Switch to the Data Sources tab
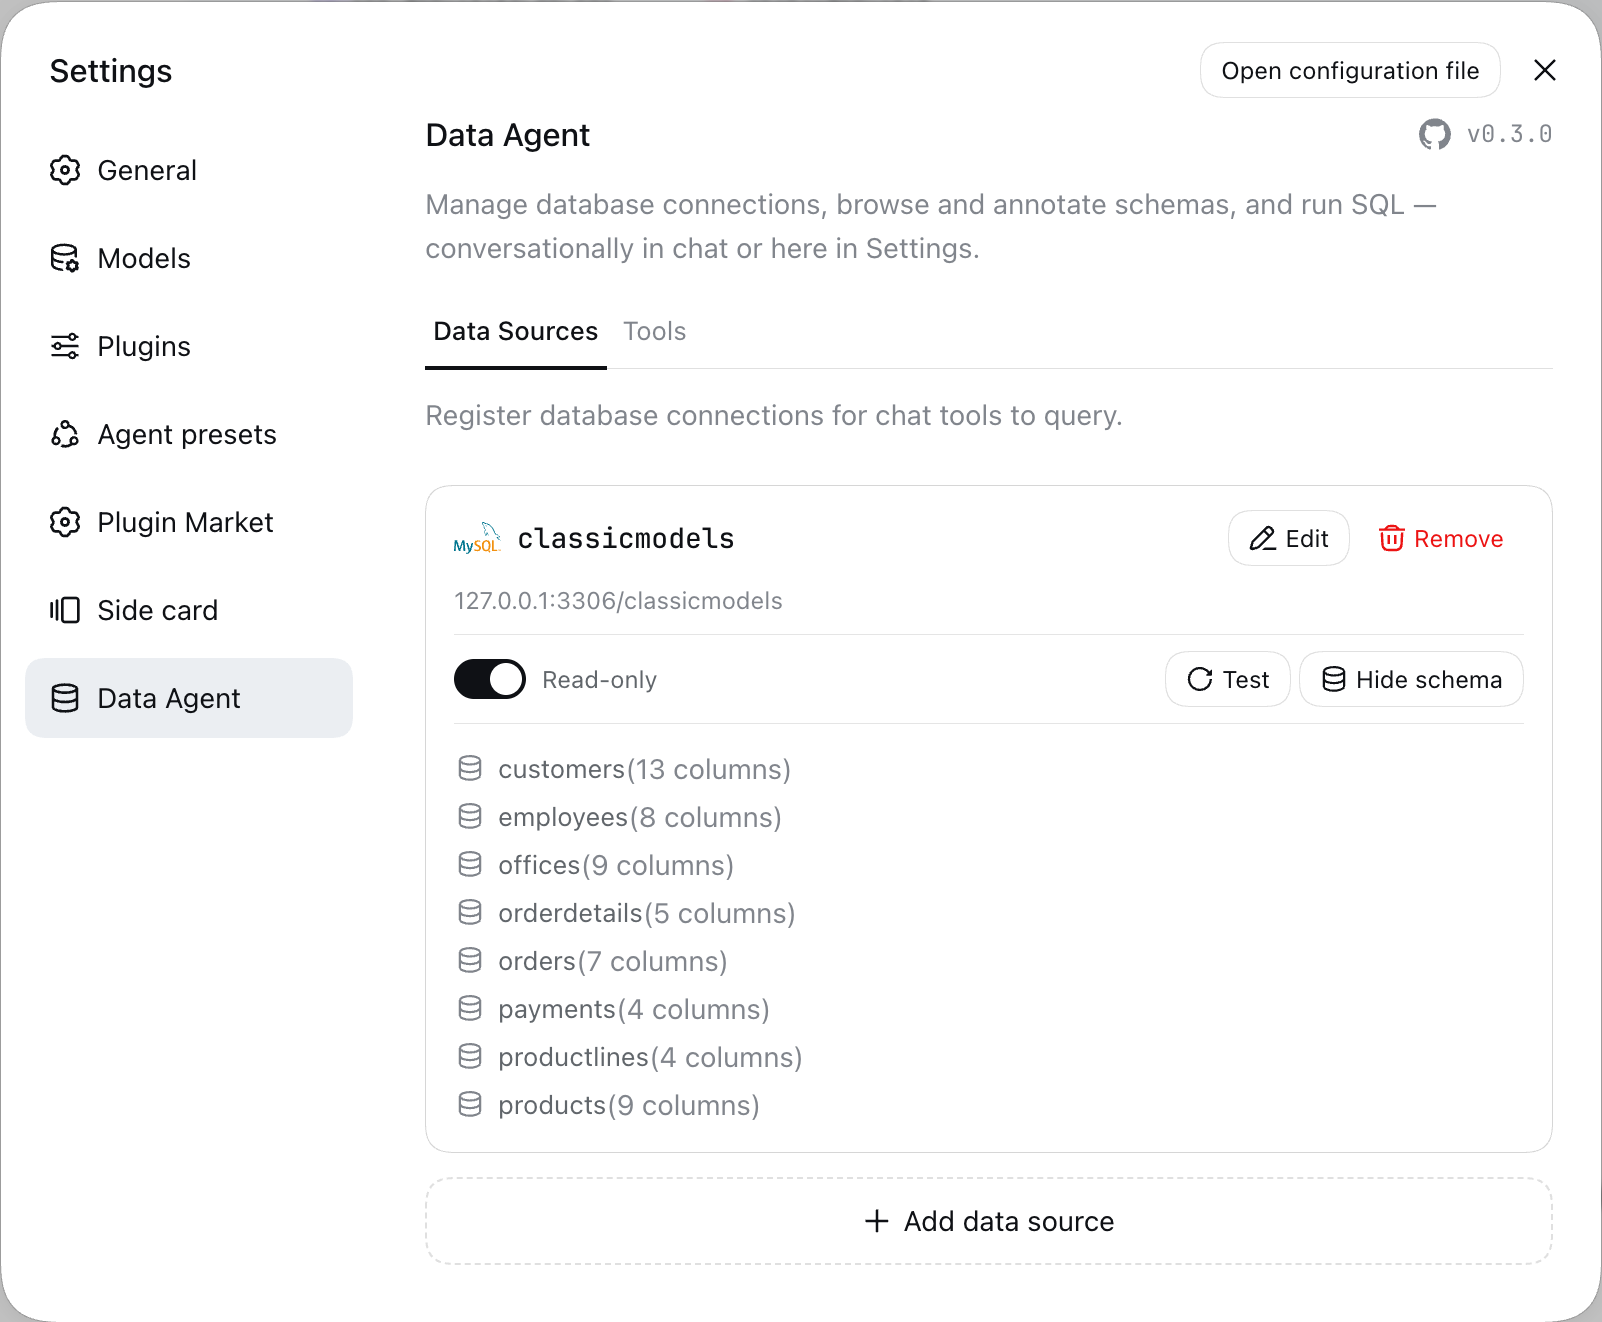Screen dimensions: 1602x1322 (516, 332)
